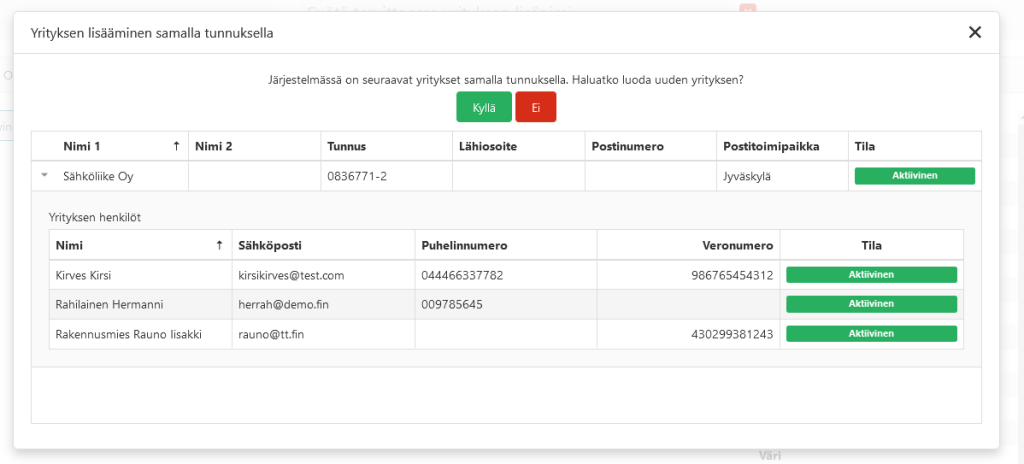Click Kirves Kirsi's Aktiivinen status badge

pos(871,275)
